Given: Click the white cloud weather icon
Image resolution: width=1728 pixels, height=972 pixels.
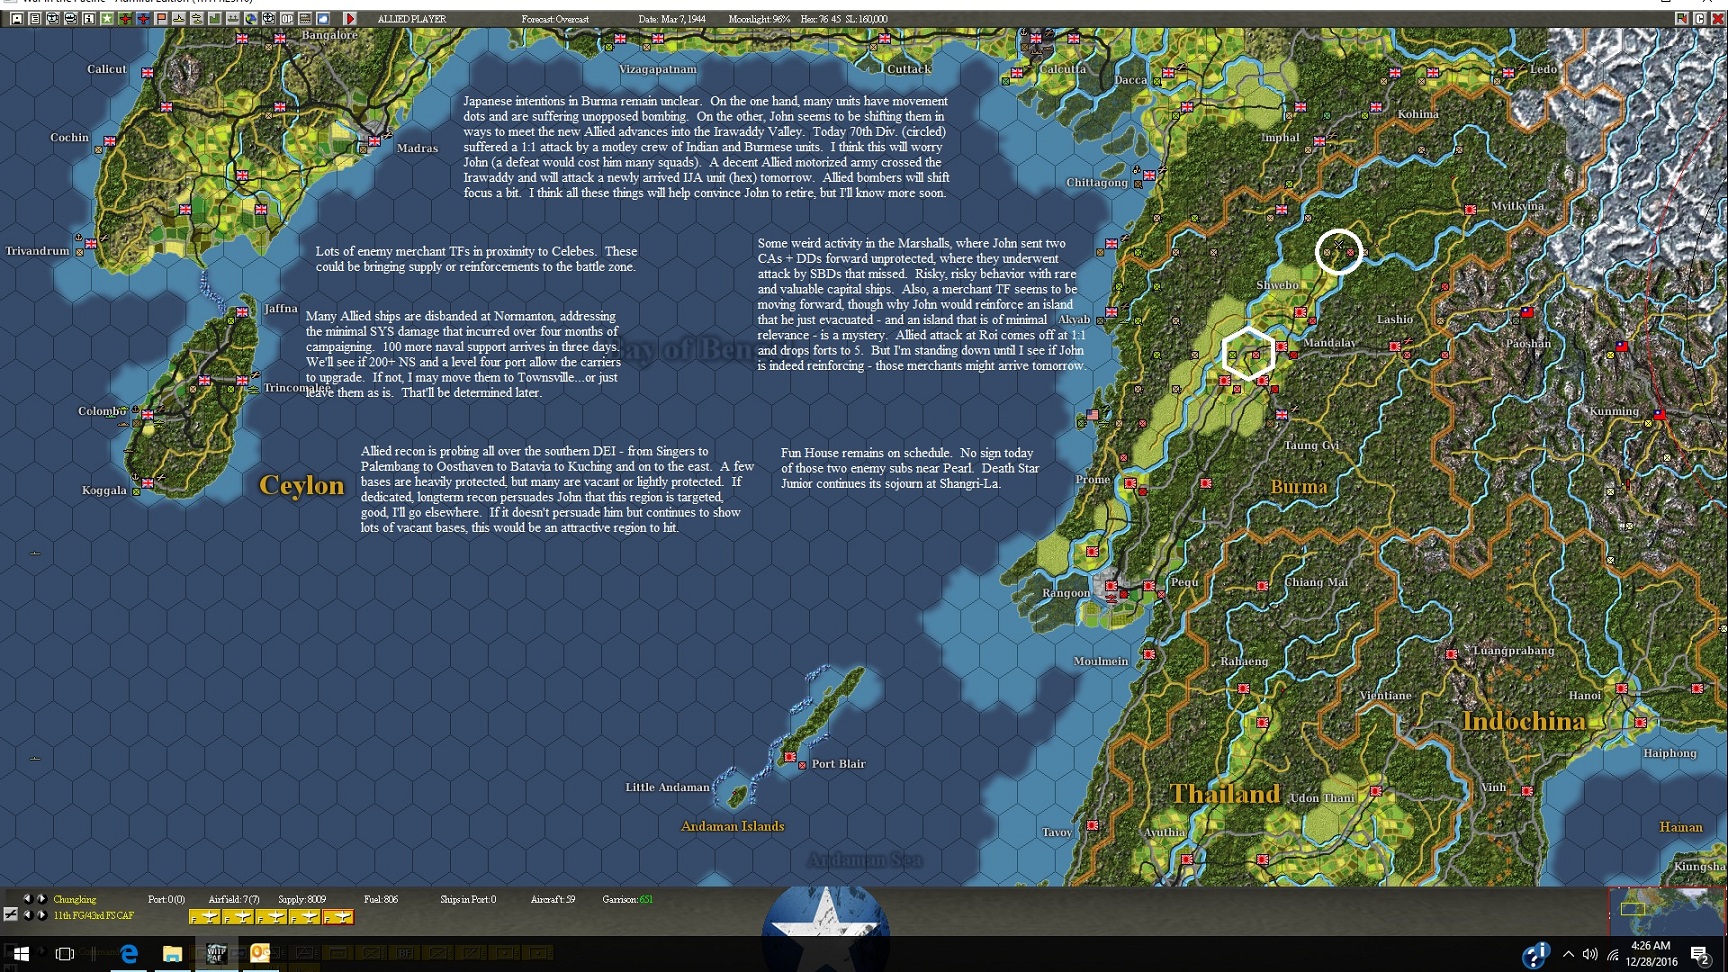Looking at the screenshot, I should coord(323,19).
